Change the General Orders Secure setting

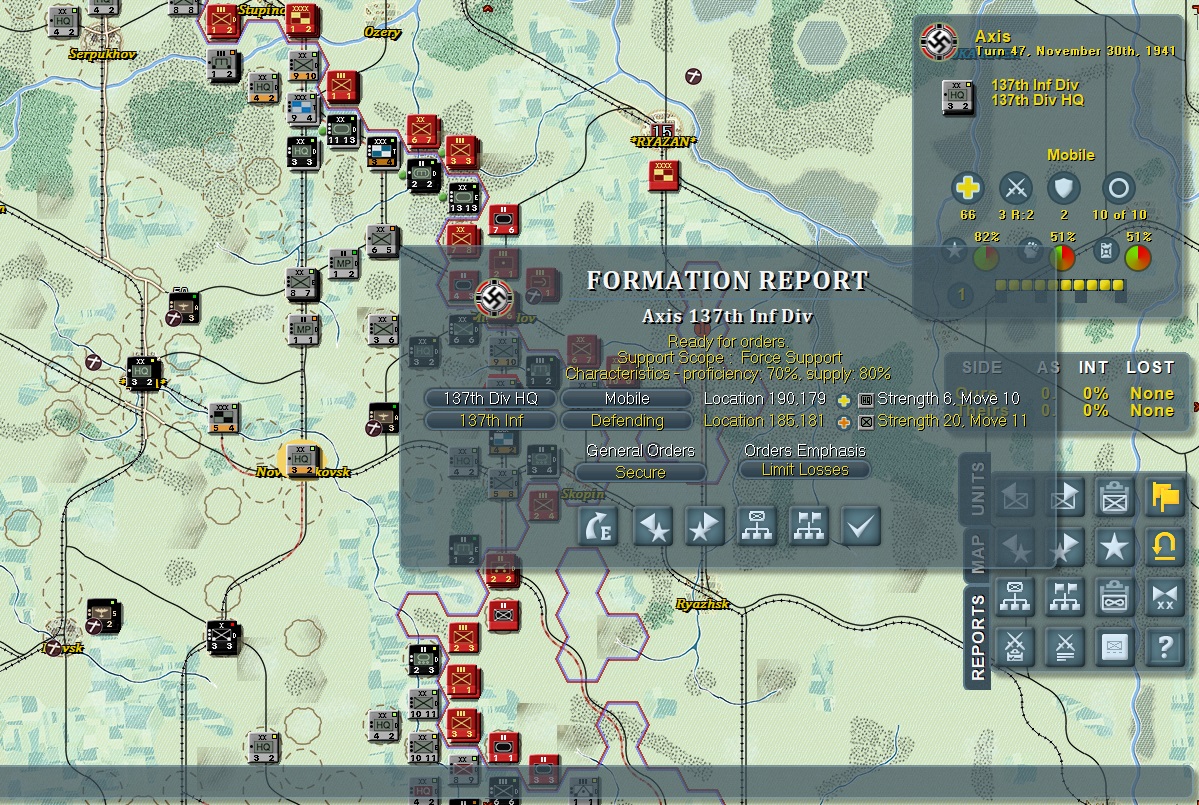(640, 472)
